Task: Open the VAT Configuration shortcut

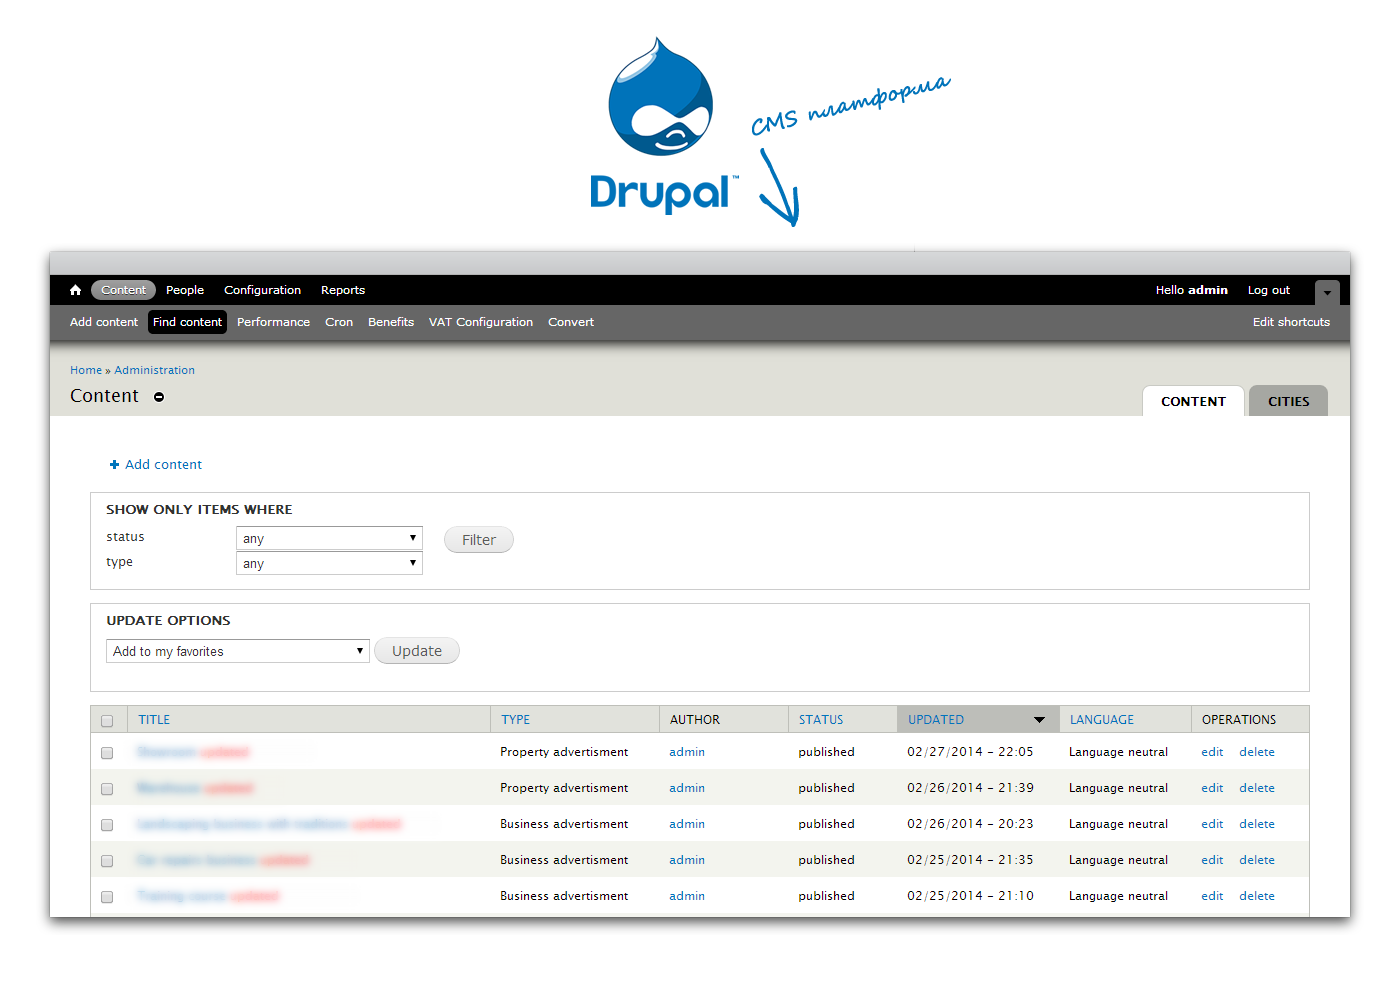Action: point(481,322)
